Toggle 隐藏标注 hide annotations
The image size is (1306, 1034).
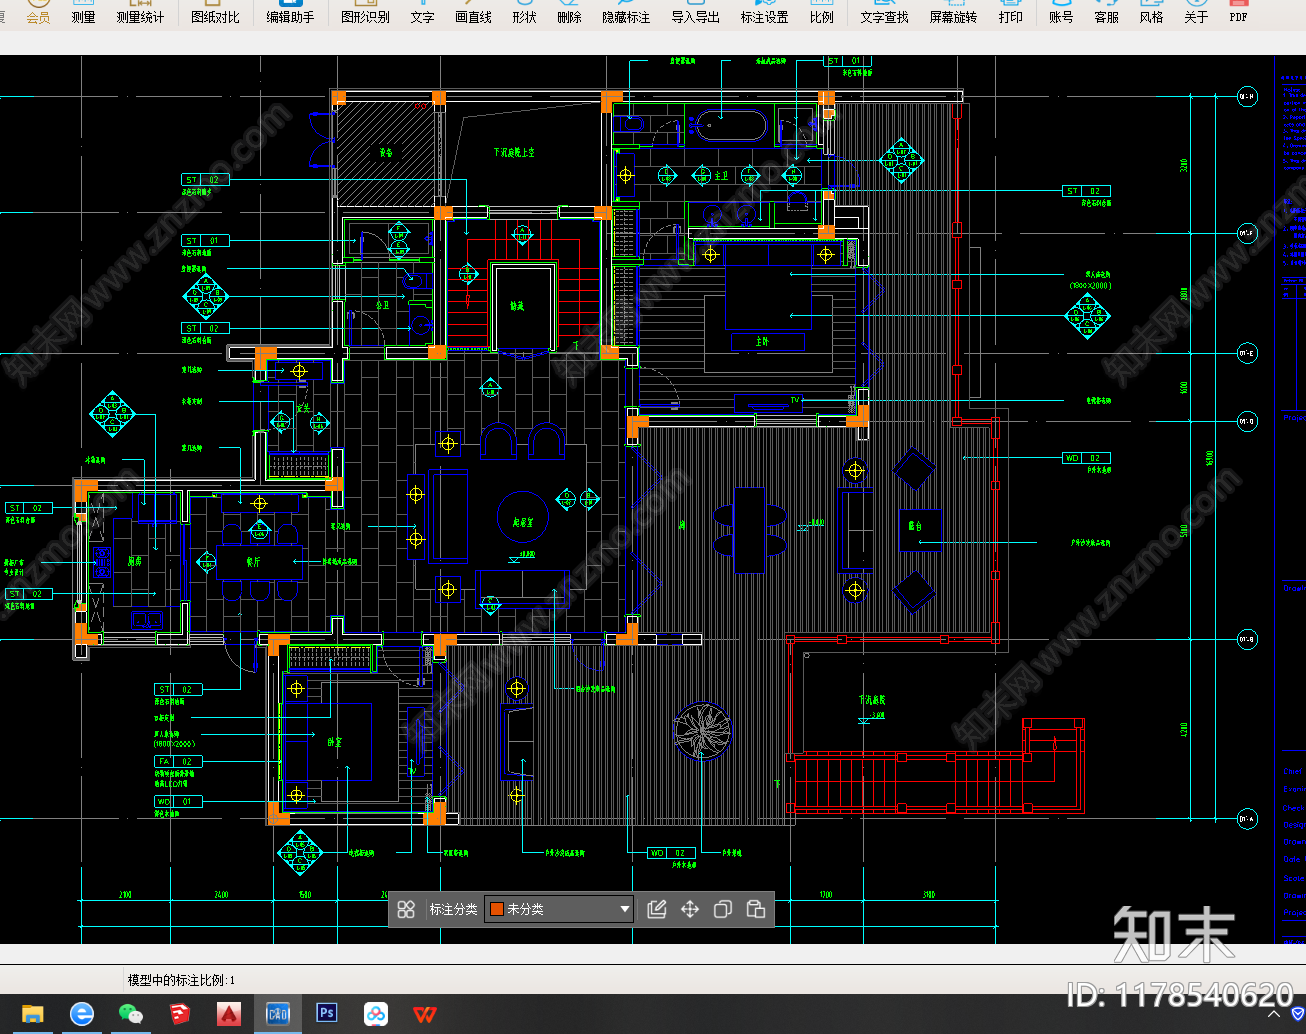[x=626, y=12]
